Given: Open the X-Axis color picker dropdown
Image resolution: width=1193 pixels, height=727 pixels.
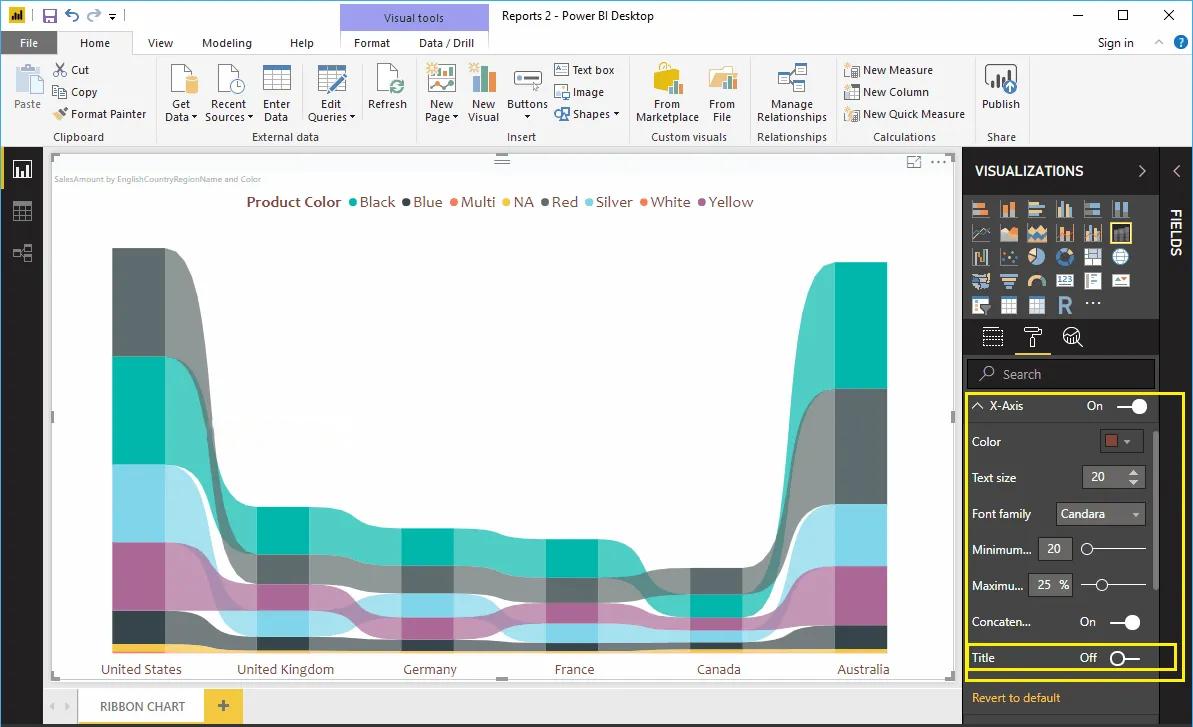Looking at the screenshot, I should pyautogui.click(x=1121, y=442).
